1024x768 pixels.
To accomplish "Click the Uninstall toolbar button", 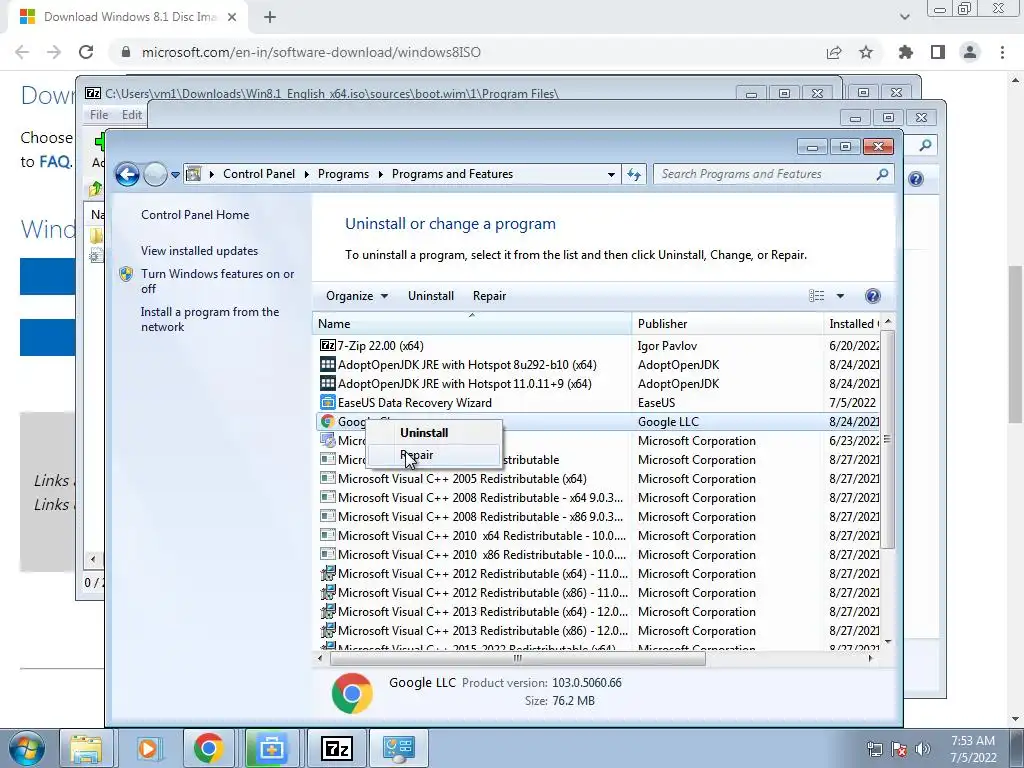I will (430, 296).
